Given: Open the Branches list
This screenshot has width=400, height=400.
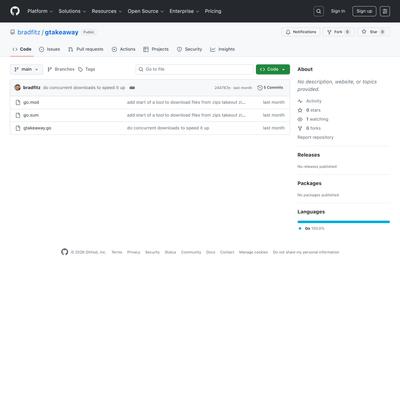Looking at the screenshot, I should (61, 69).
